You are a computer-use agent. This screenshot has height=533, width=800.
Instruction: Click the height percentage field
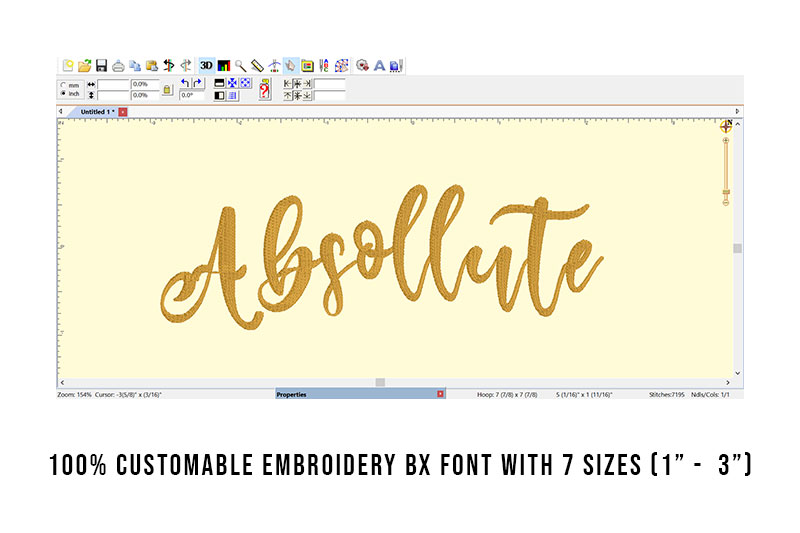point(145,95)
